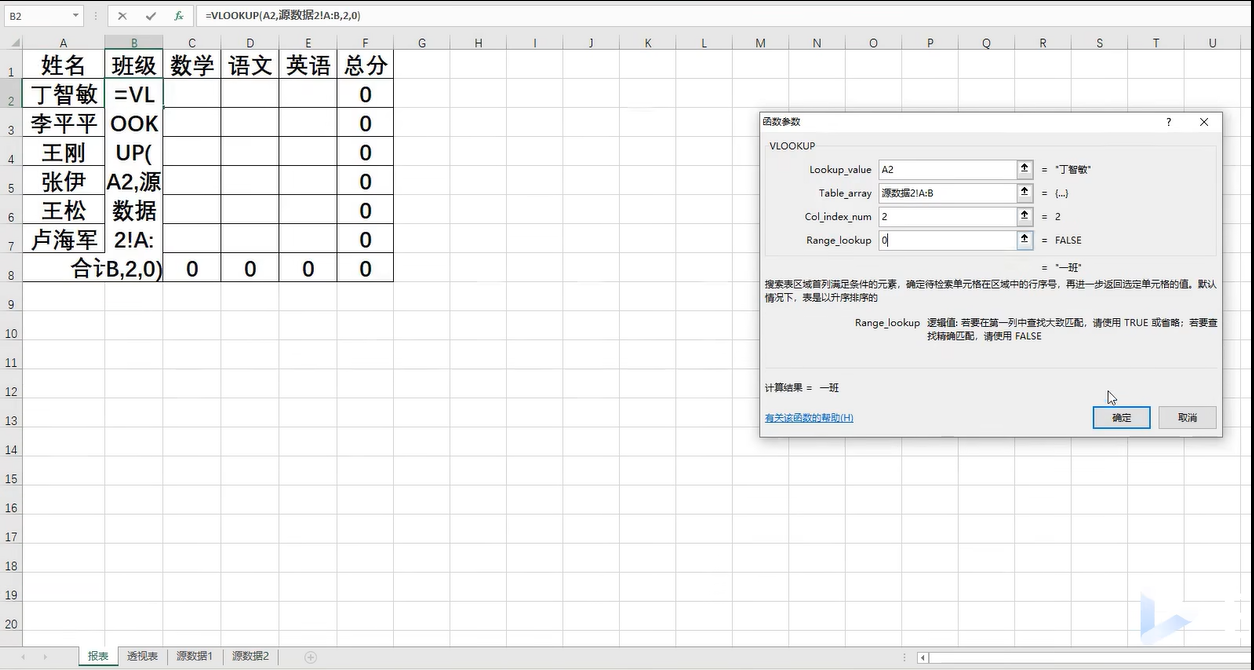This screenshot has height=670, width=1254.
Task: Select the cell with 李平平
Action: click(63, 124)
